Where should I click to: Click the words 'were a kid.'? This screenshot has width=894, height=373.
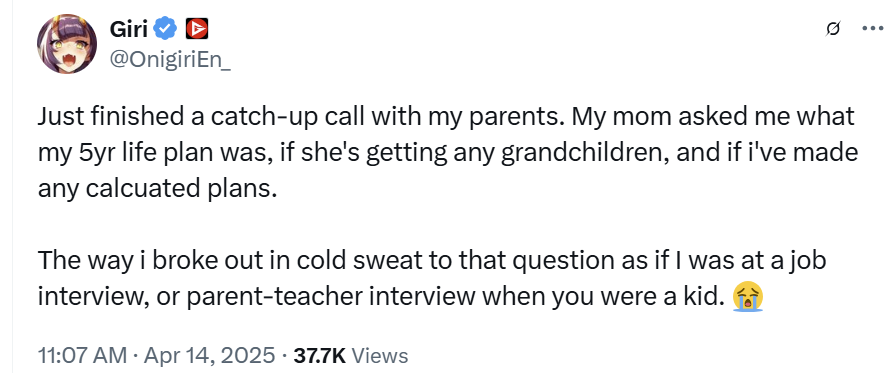[x=667, y=298]
